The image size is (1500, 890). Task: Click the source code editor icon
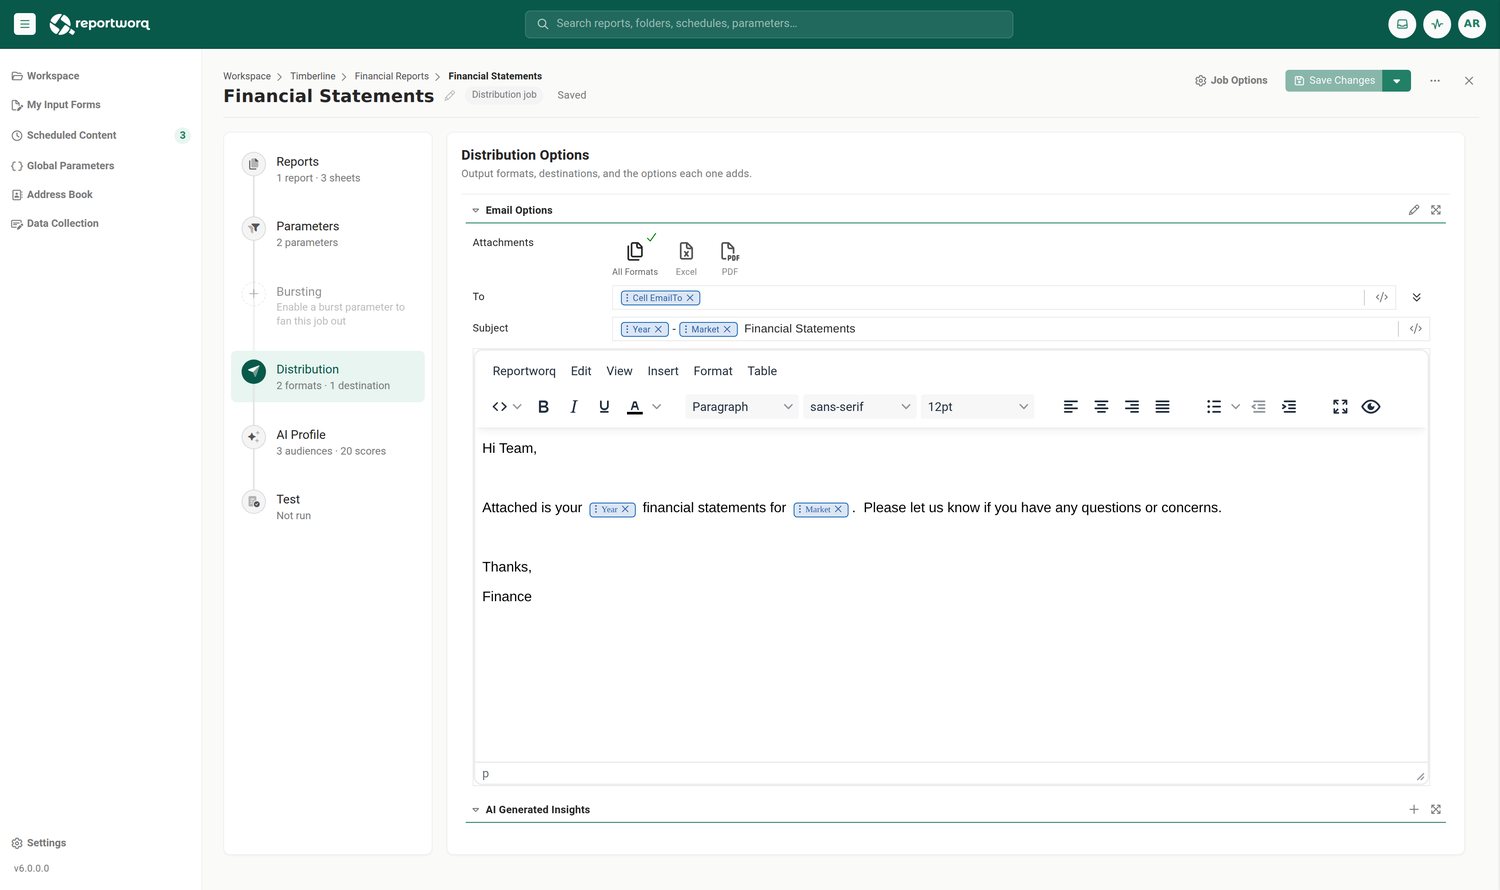pyautogui.click(x=500, y=407)
